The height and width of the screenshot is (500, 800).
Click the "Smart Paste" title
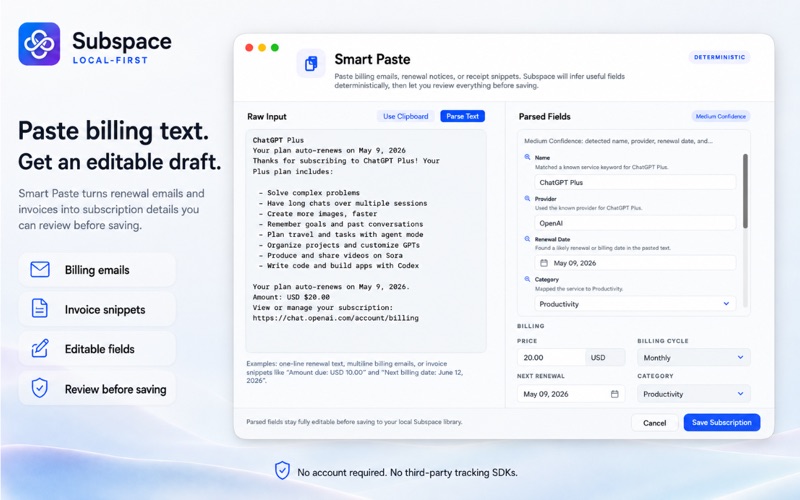(x=372, y=59)
